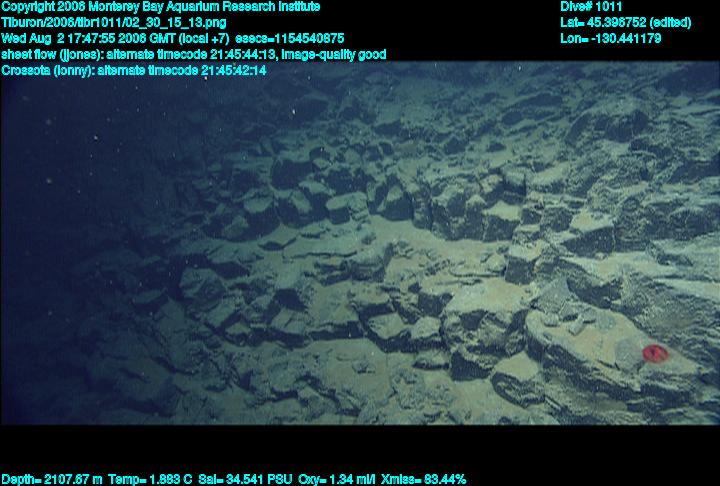
Task: Click the red Crossota jellyfish on the rock
Action: point(653,352)
